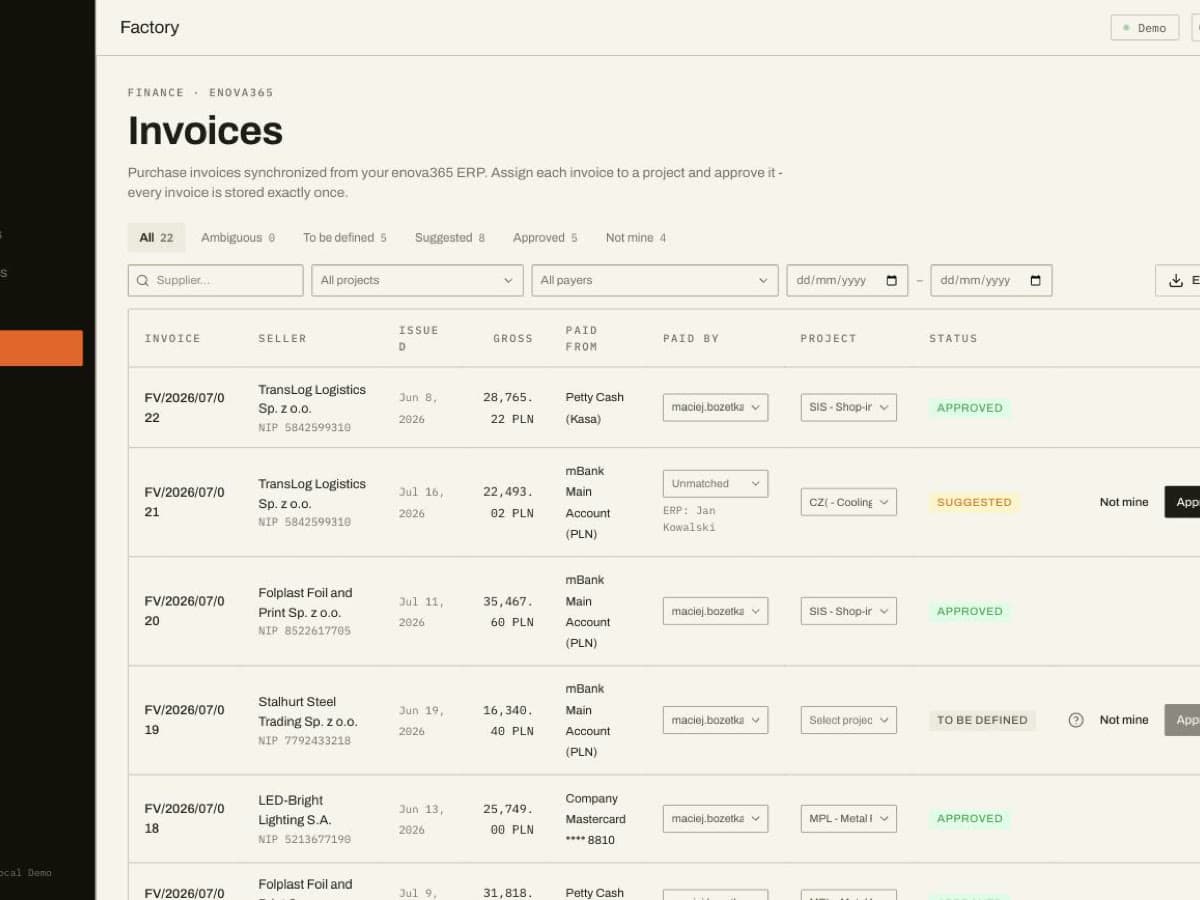The height and width of the screenshot is (900, 1200).
Task: Click the Demo button in header
Action: click(x=1144, y=28)
